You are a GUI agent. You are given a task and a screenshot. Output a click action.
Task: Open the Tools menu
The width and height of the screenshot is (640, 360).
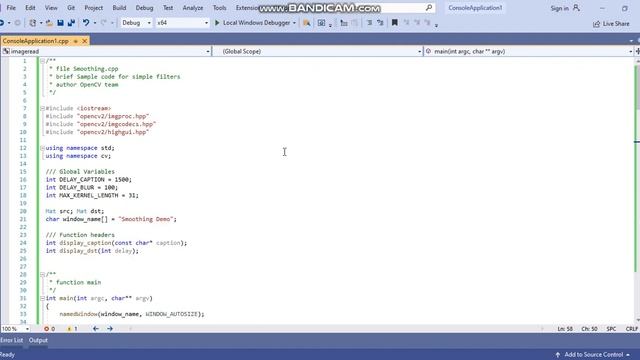click(219, 8)
